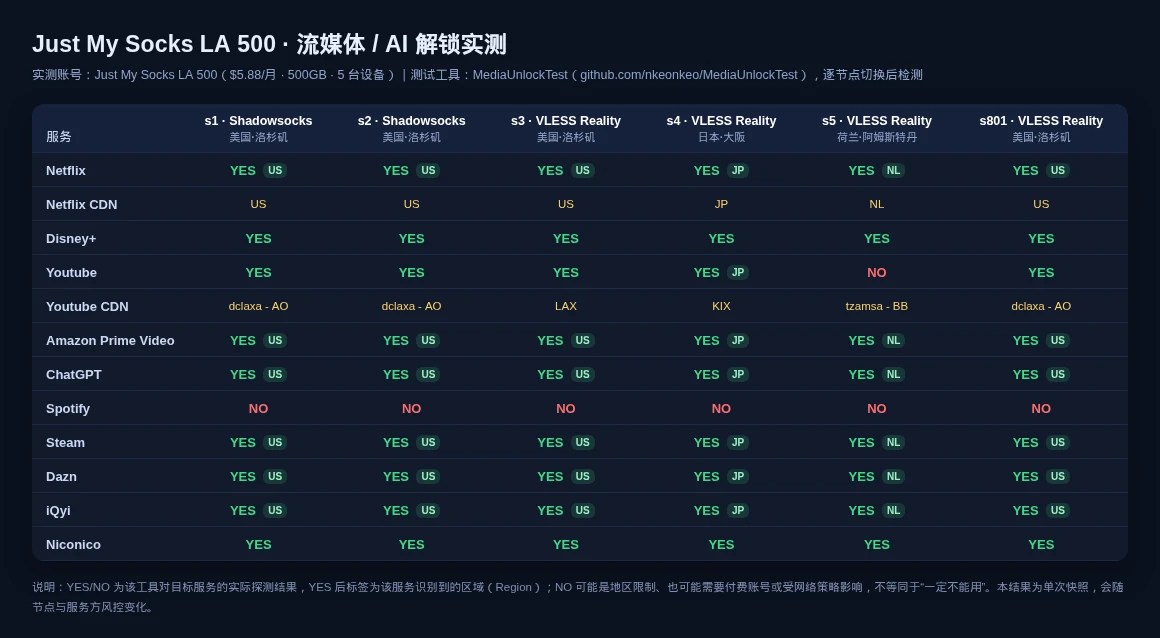Viewport: 1160px width, 638px height.
Task: Click the Dazn JP badge
Action: click(x=738, y=477)
